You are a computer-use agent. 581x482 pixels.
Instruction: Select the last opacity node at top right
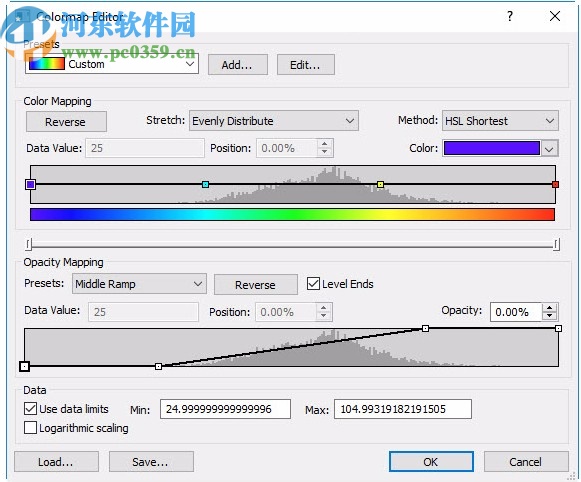tap(558, 328)
